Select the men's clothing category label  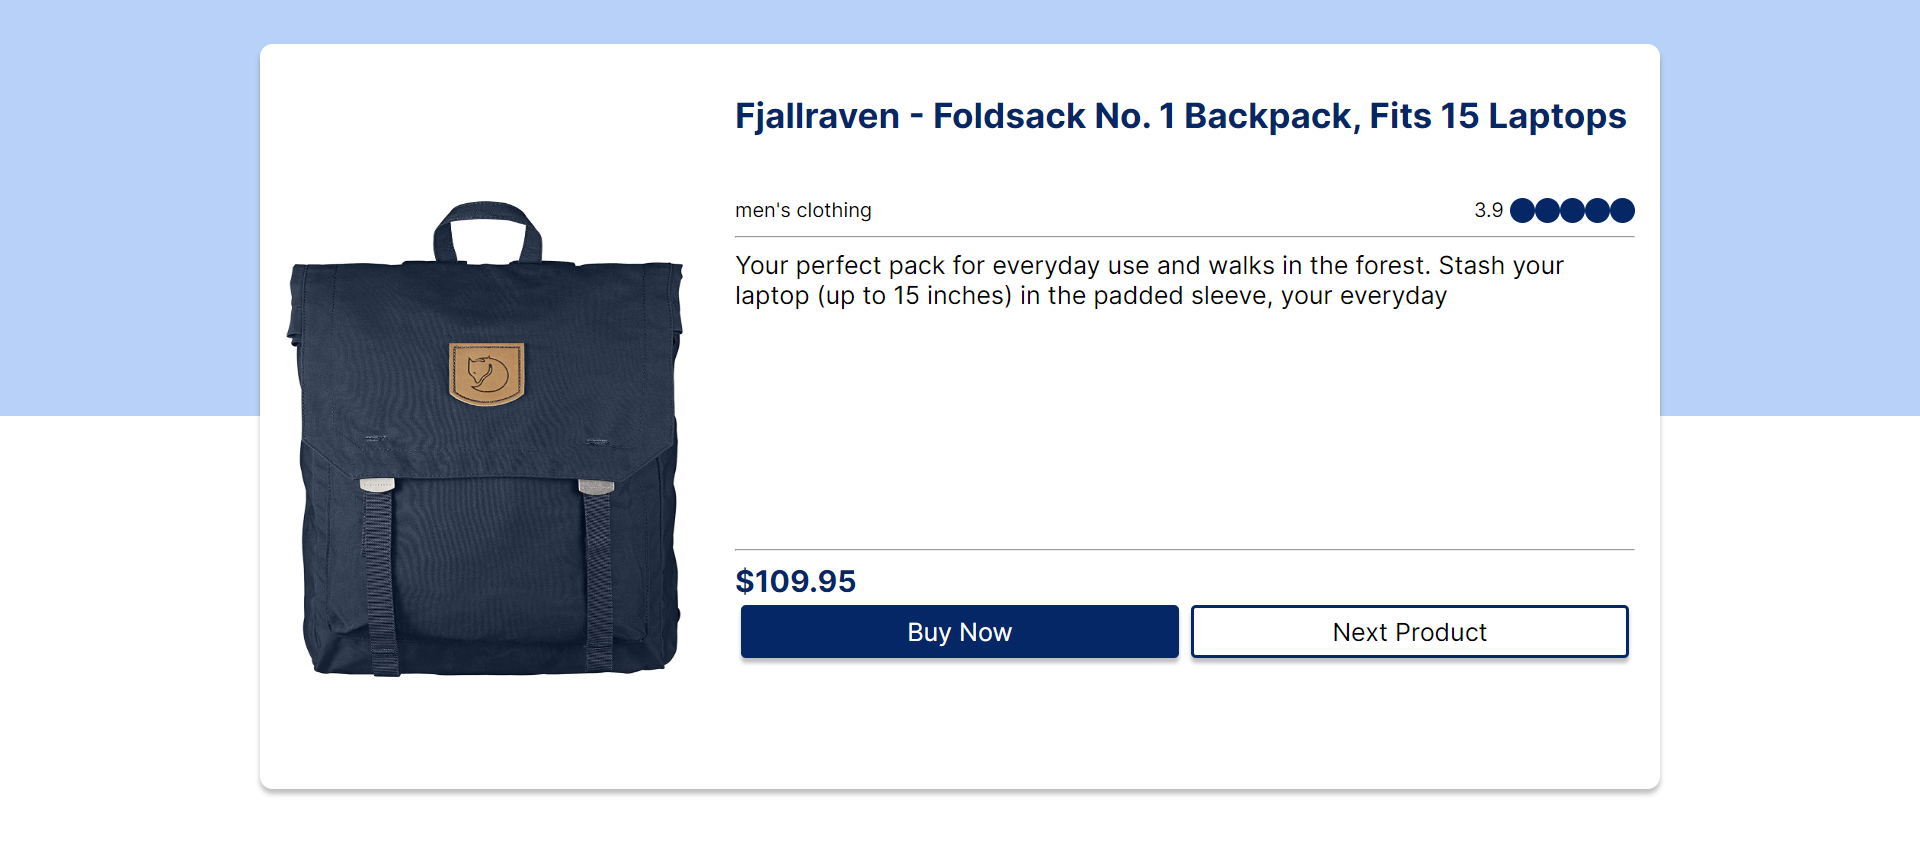coord(803,210)
